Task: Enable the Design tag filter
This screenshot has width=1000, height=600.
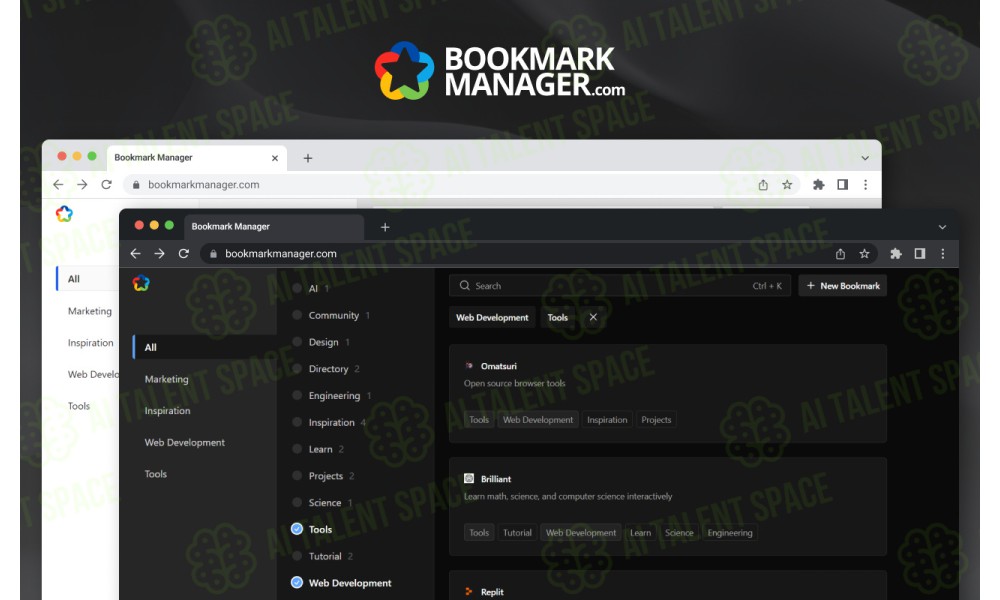Action: pyautogui.click(x=297, y=342)
